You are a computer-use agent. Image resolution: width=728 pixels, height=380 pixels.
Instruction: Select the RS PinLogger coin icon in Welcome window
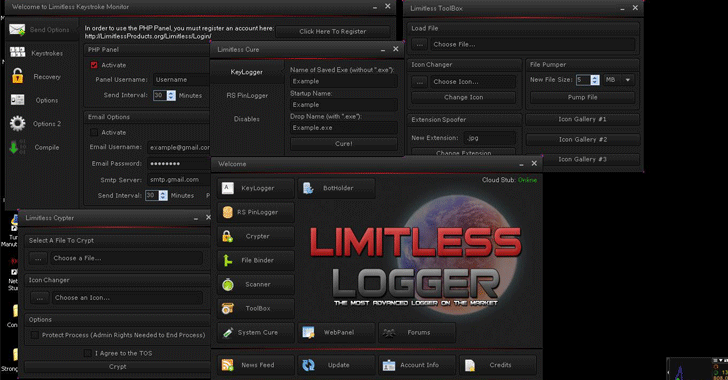(x=228, y=212)
